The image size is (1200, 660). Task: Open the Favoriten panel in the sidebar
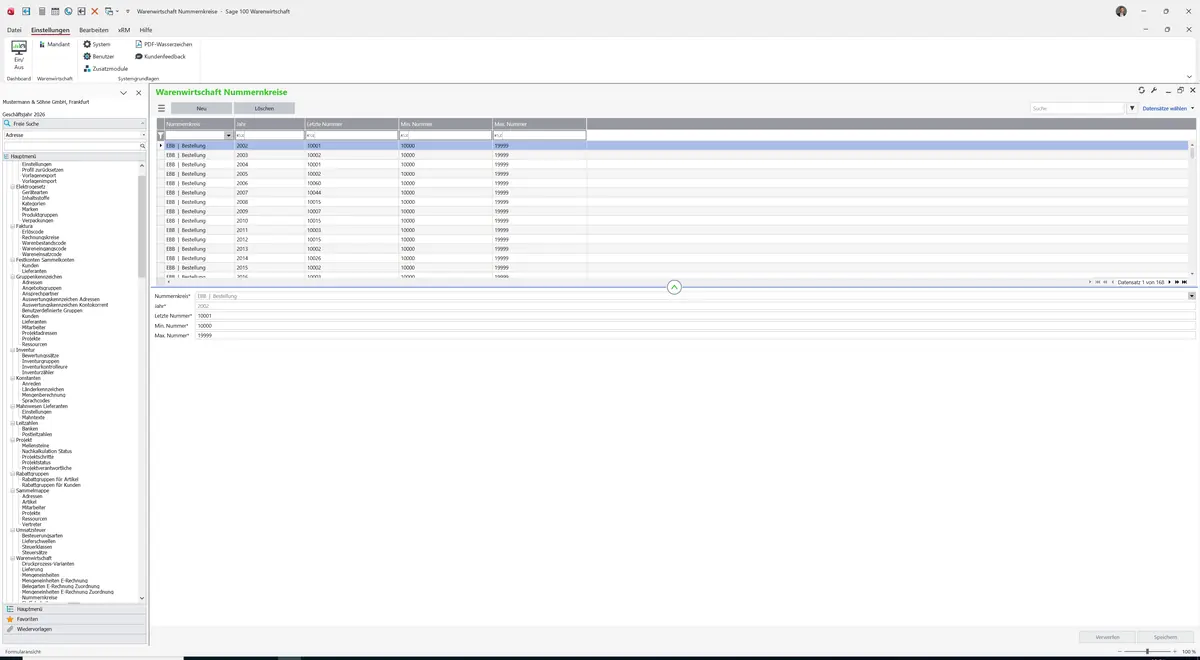pos(74,619)
